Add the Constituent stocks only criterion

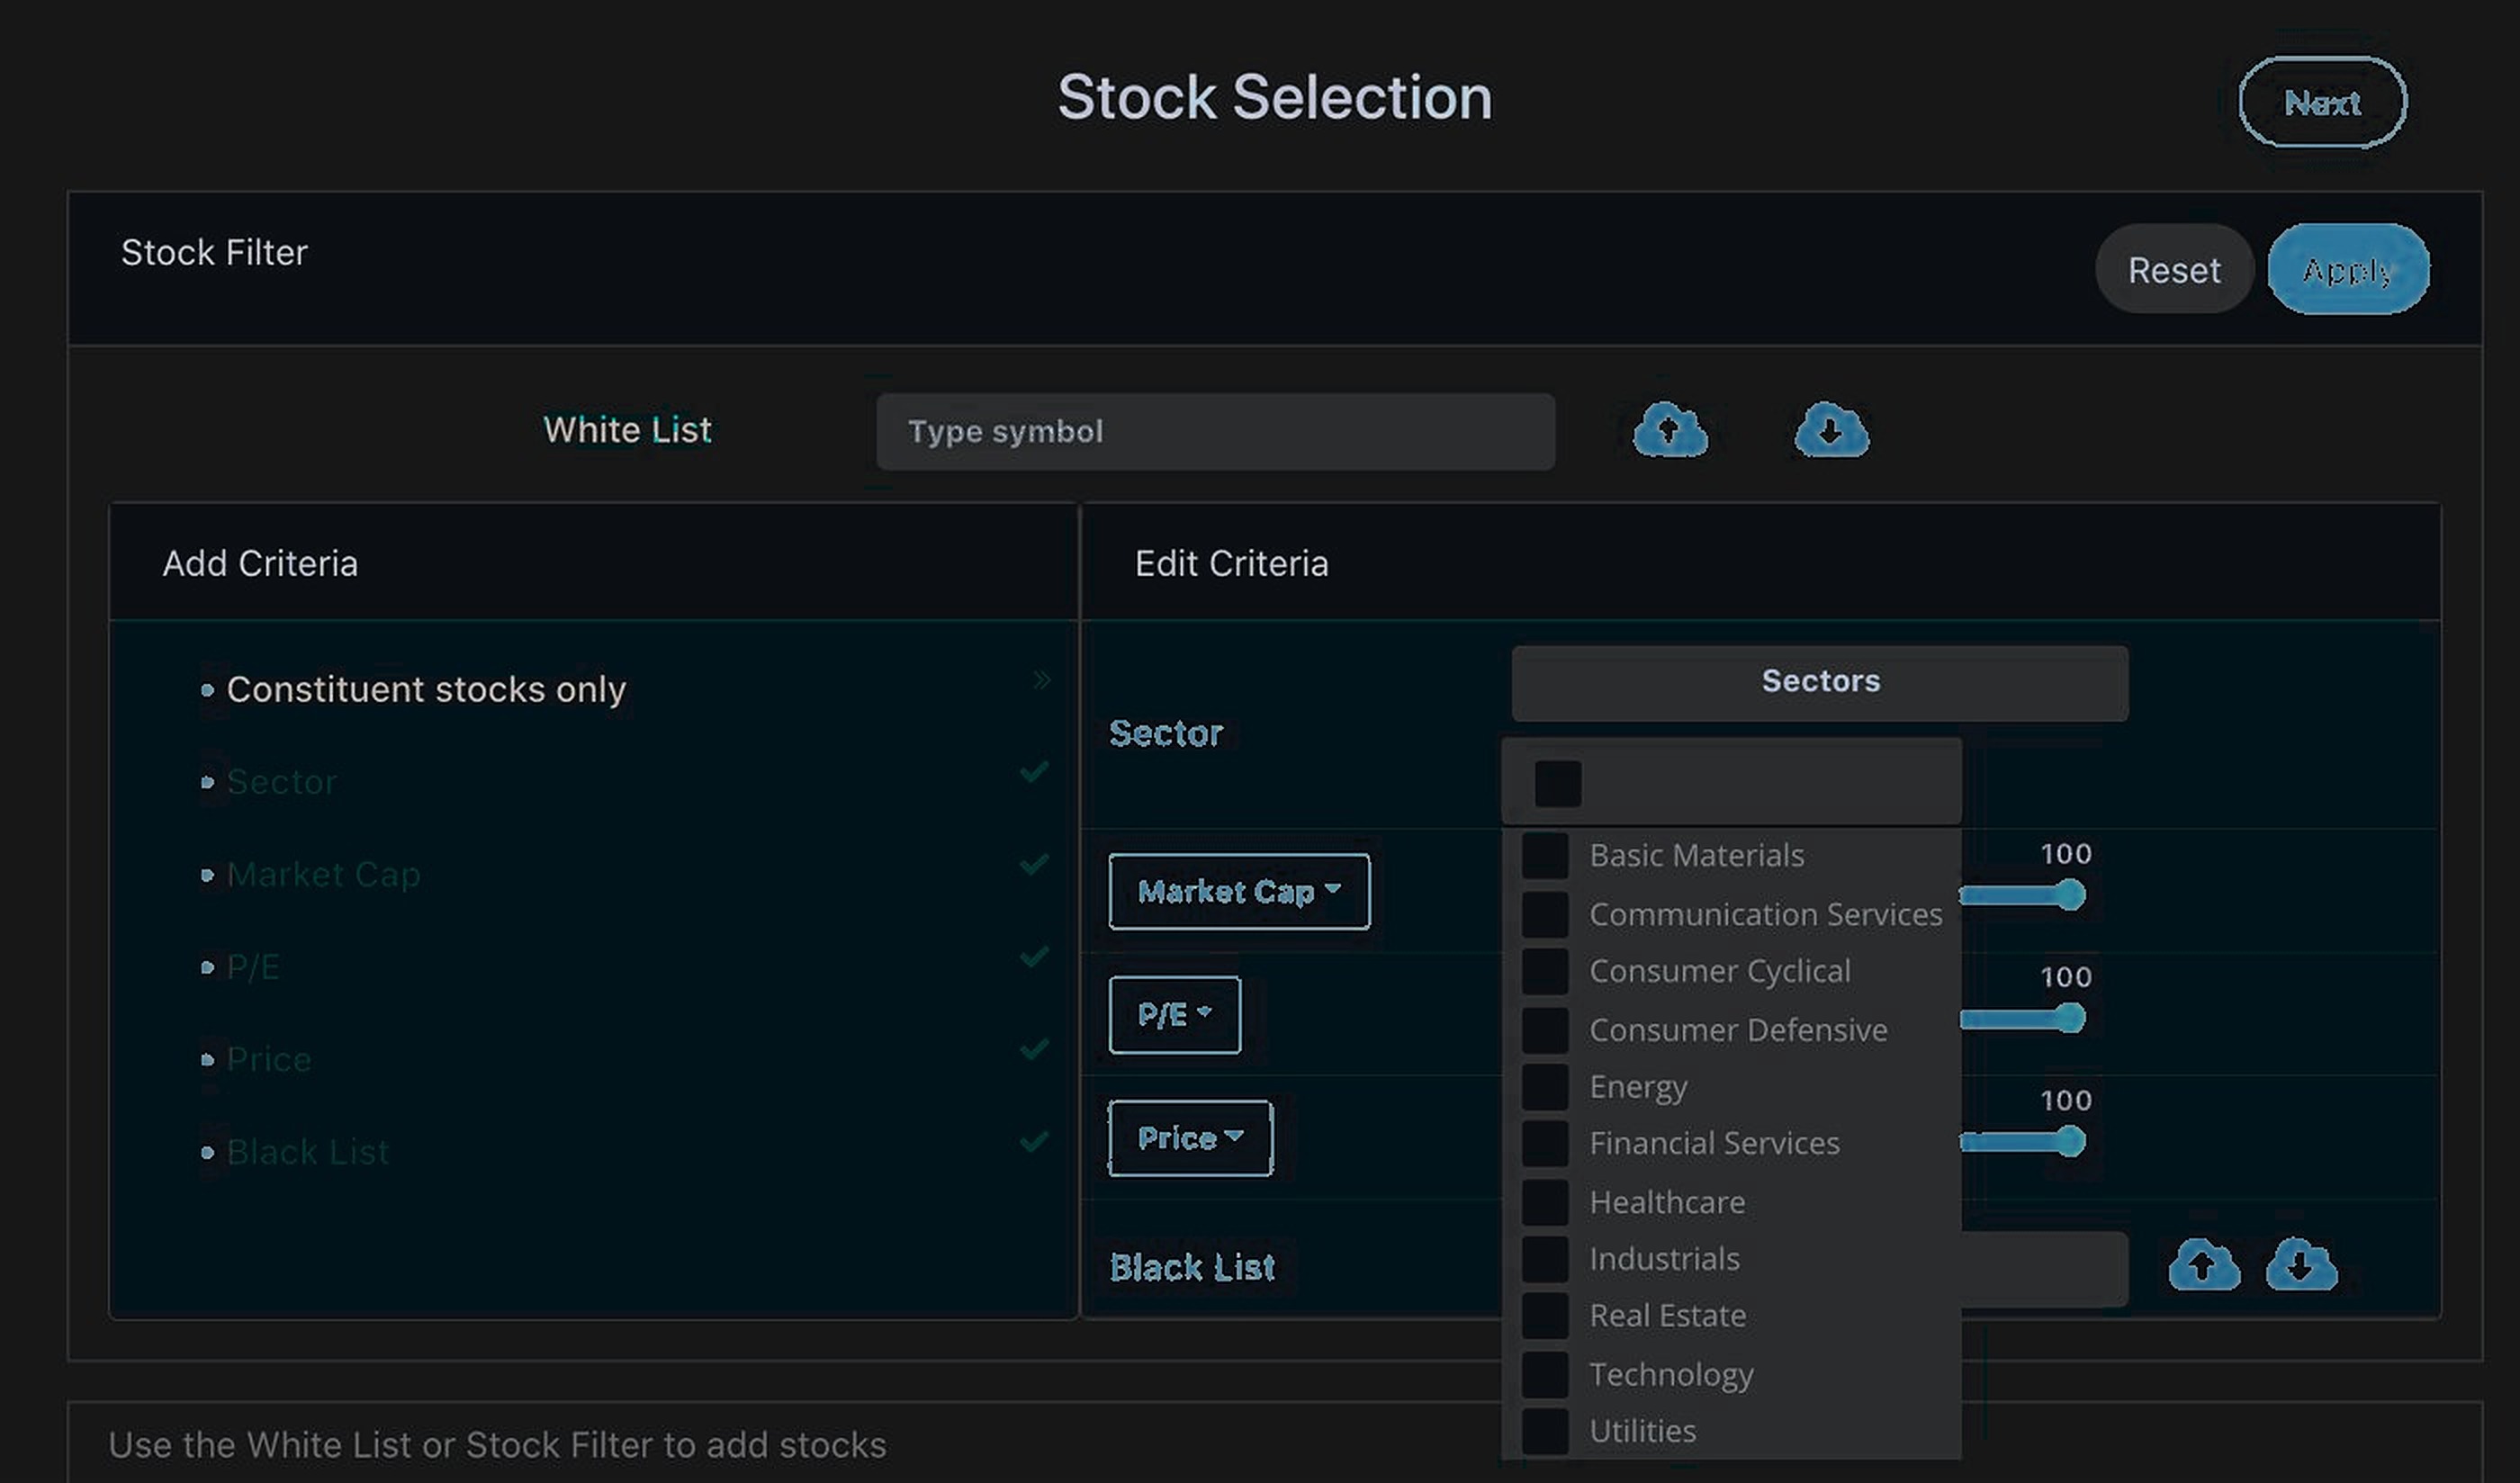click(x=426, y=689)
